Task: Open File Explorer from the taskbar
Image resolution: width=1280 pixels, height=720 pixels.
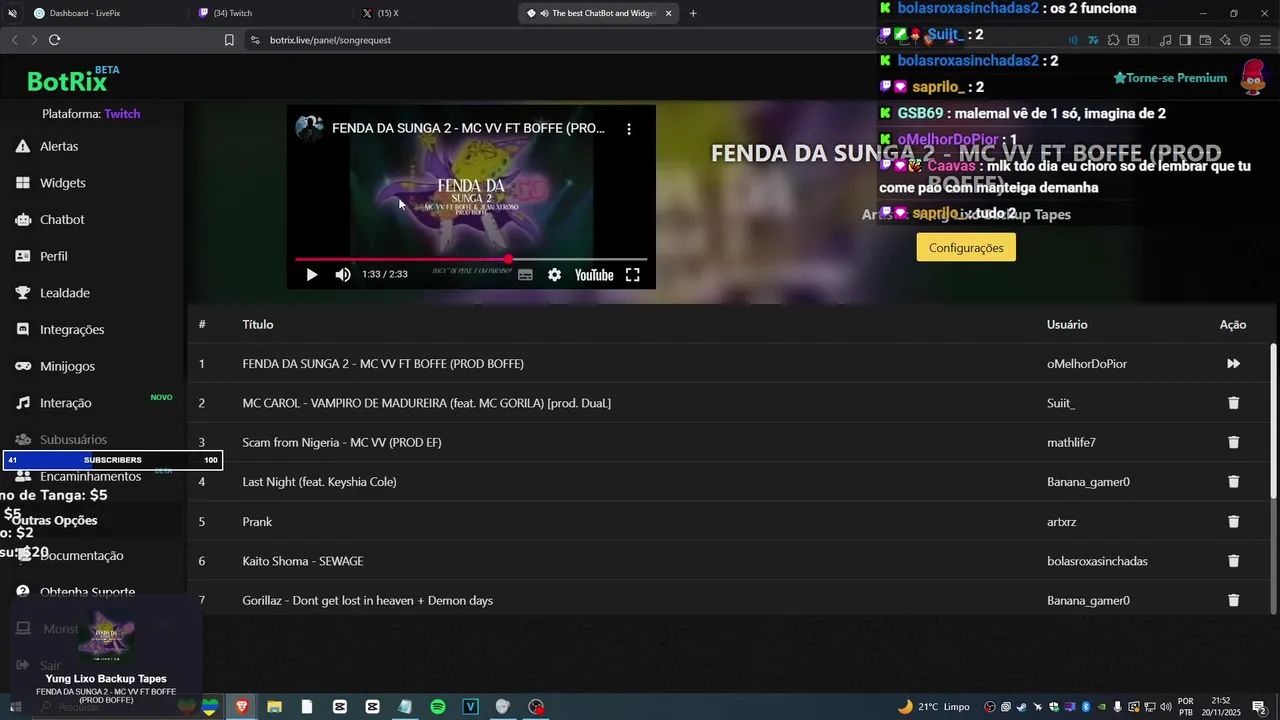Action: pyautogui.click(x=274, y=706)
